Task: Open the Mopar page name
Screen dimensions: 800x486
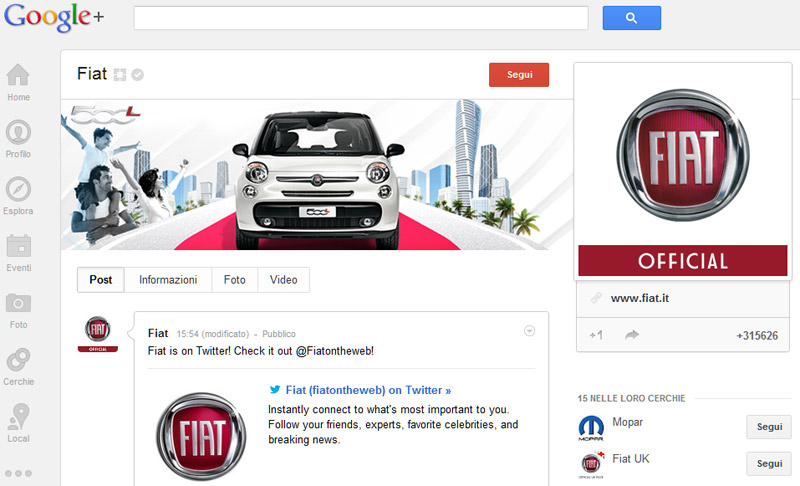Action: [627, 422]
